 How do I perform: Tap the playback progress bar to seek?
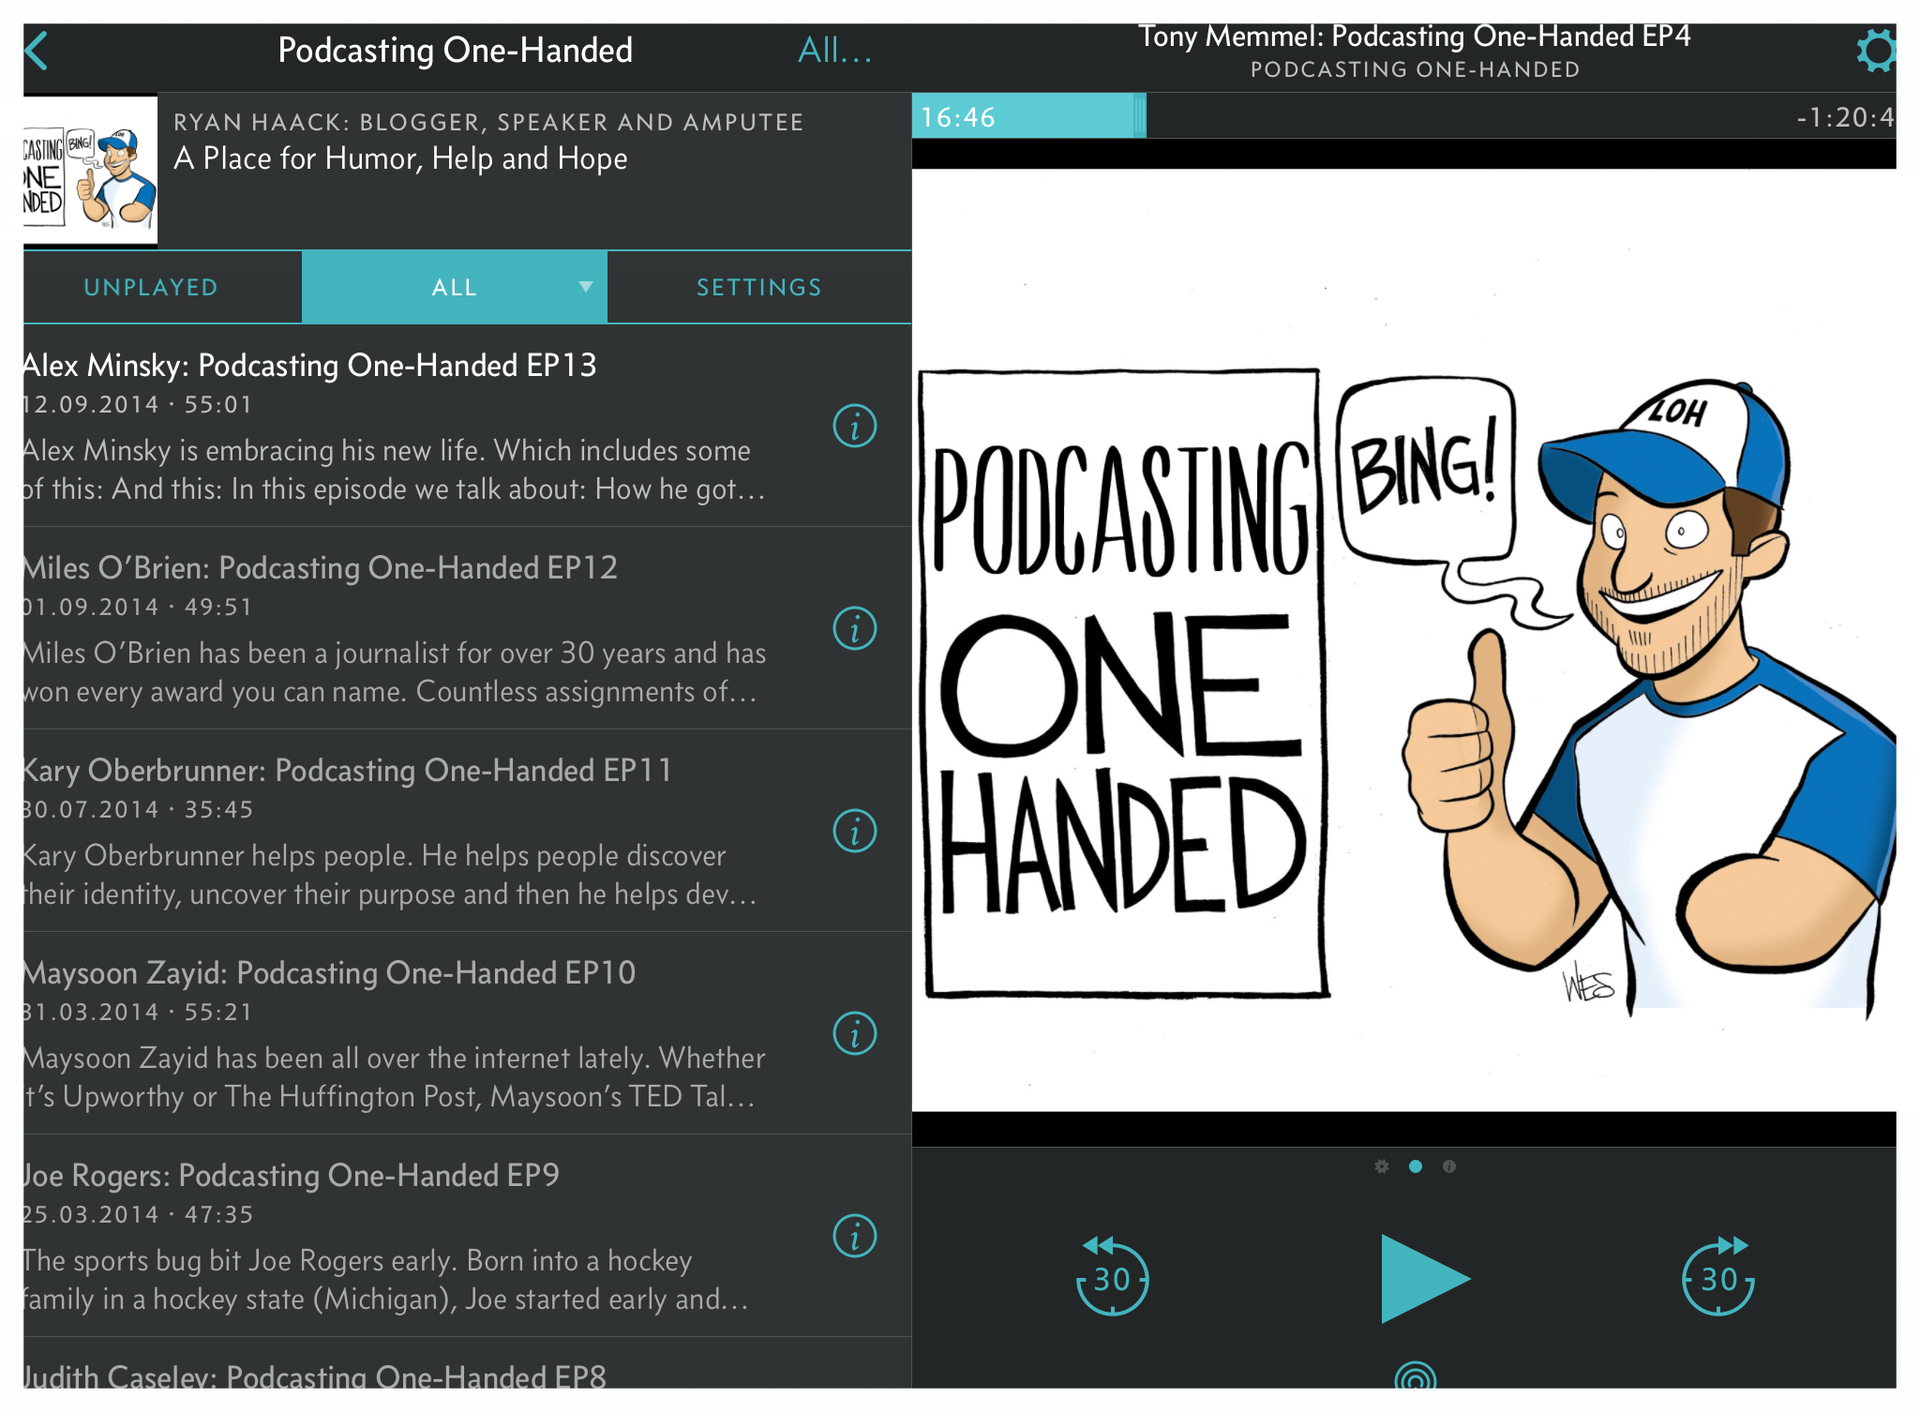pyautogui.click(x=1400, y=117)
